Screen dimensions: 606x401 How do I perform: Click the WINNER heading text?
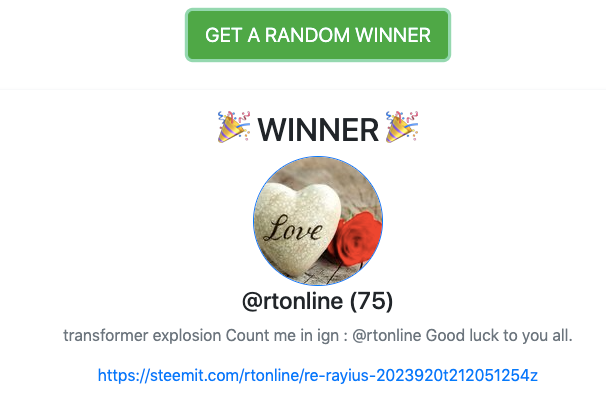point(318,130)
